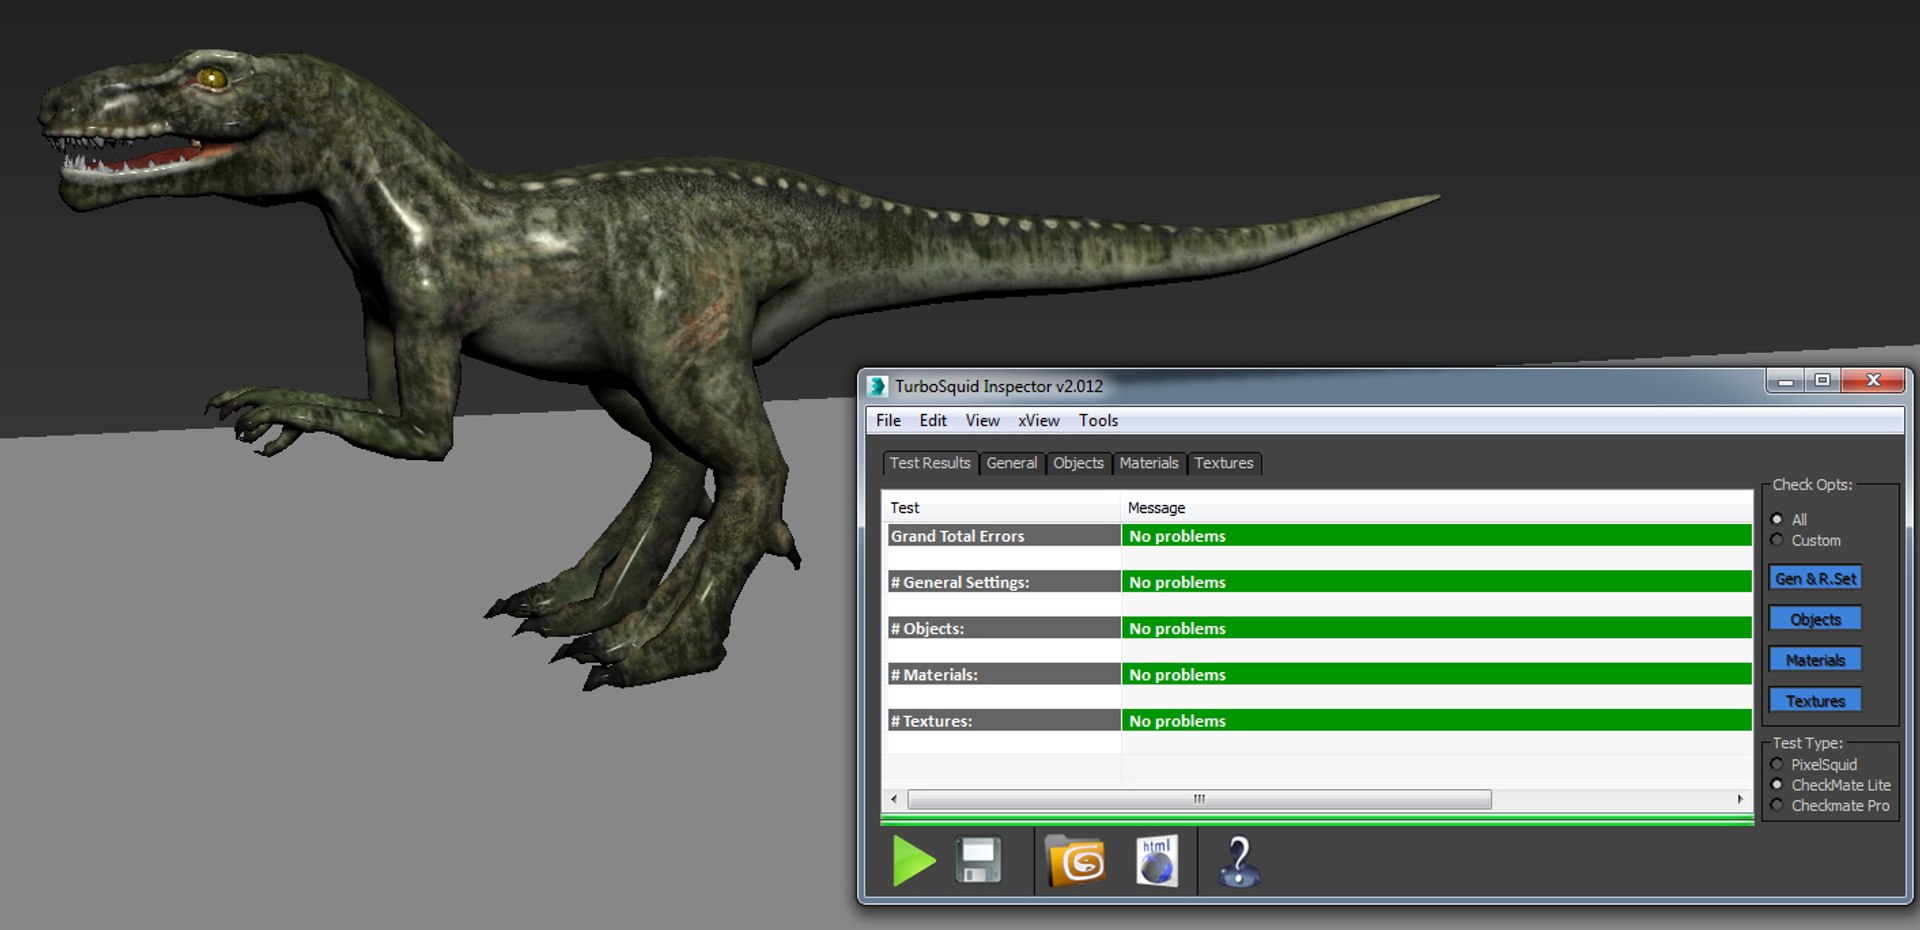Choose CheckMate Lite test type
The height and width of the screenshot is (930, 1920).
pyautogui.click(x=1777, y=785)
